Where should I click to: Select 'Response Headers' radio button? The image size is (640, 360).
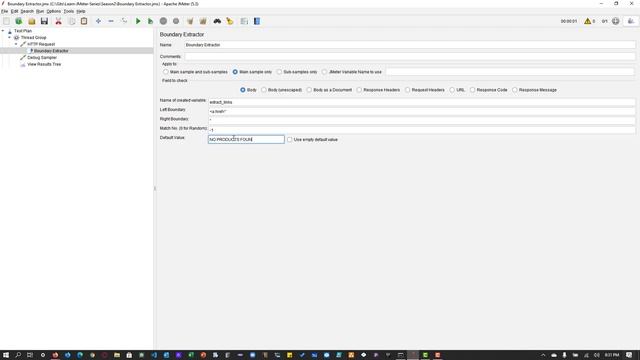[x=359, y=90]
